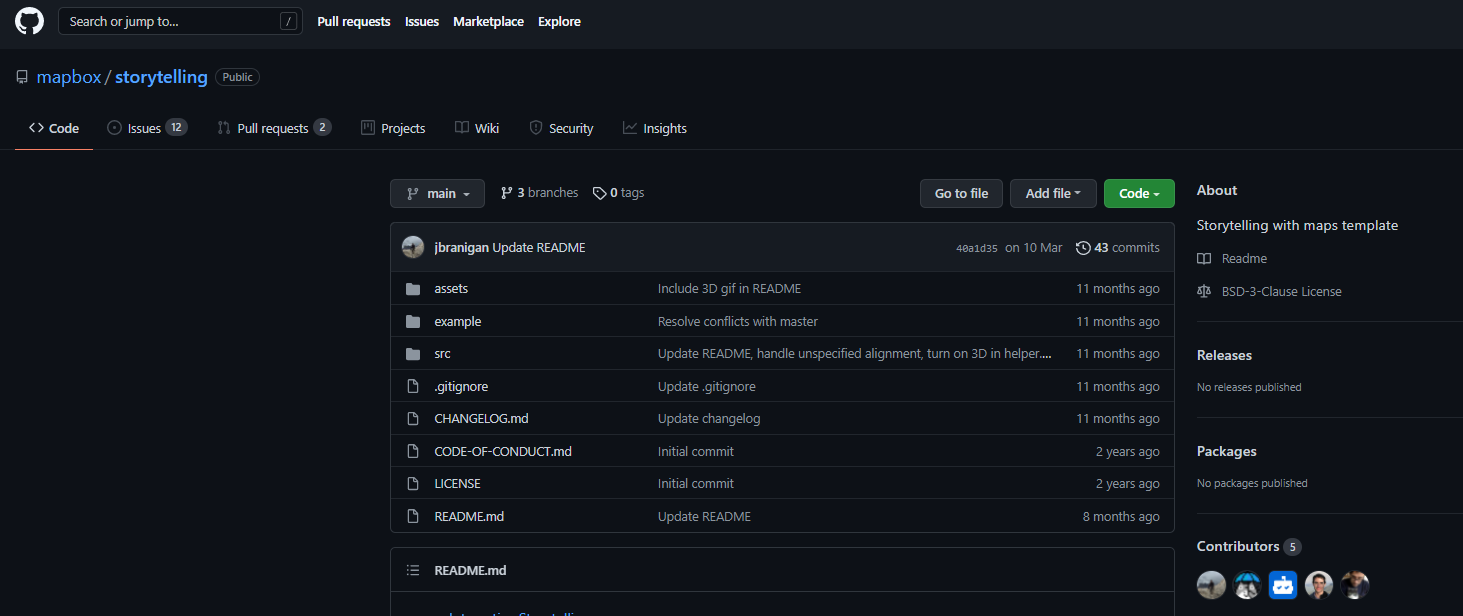Image resolution: width=1463 pixels, height=616 pixels.
Task: Click the GitHub Octocat logo
Action: [x=29, y=21]
